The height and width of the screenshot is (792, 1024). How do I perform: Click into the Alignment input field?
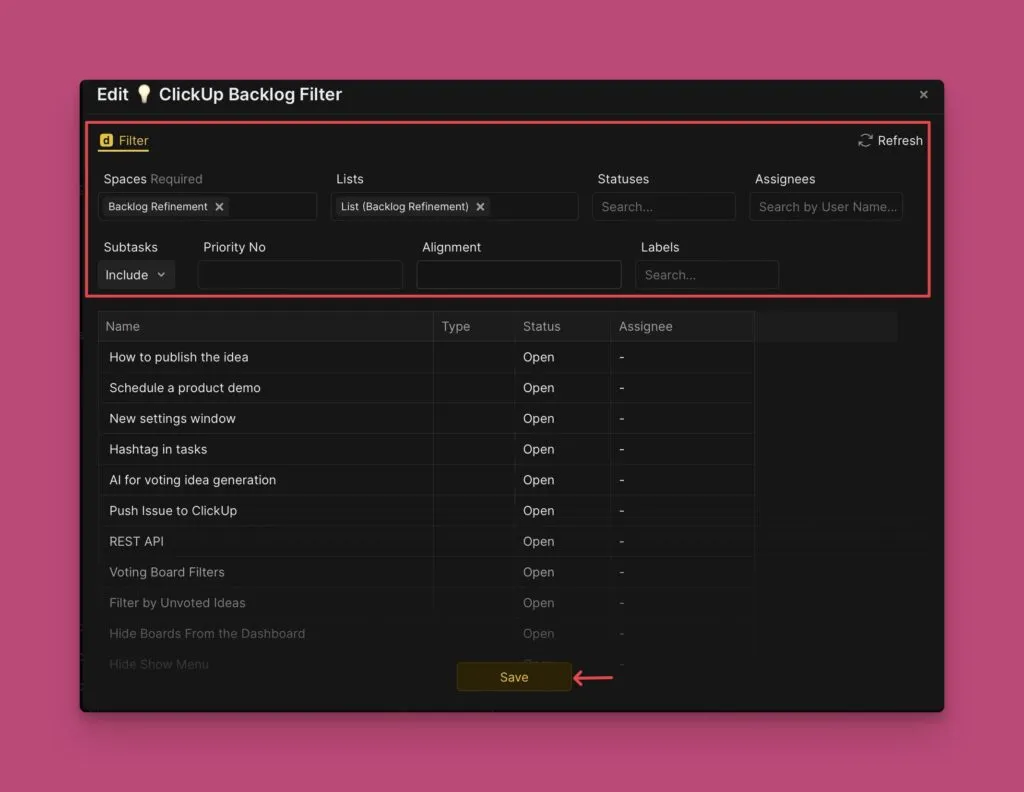518,275
